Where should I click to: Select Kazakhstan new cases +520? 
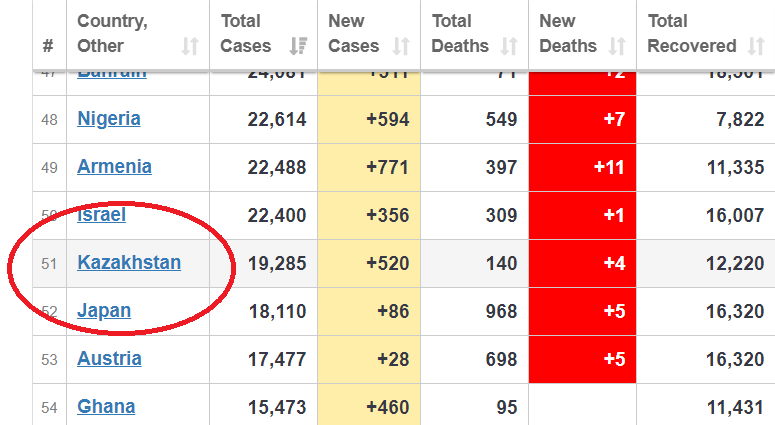[388, 263]
